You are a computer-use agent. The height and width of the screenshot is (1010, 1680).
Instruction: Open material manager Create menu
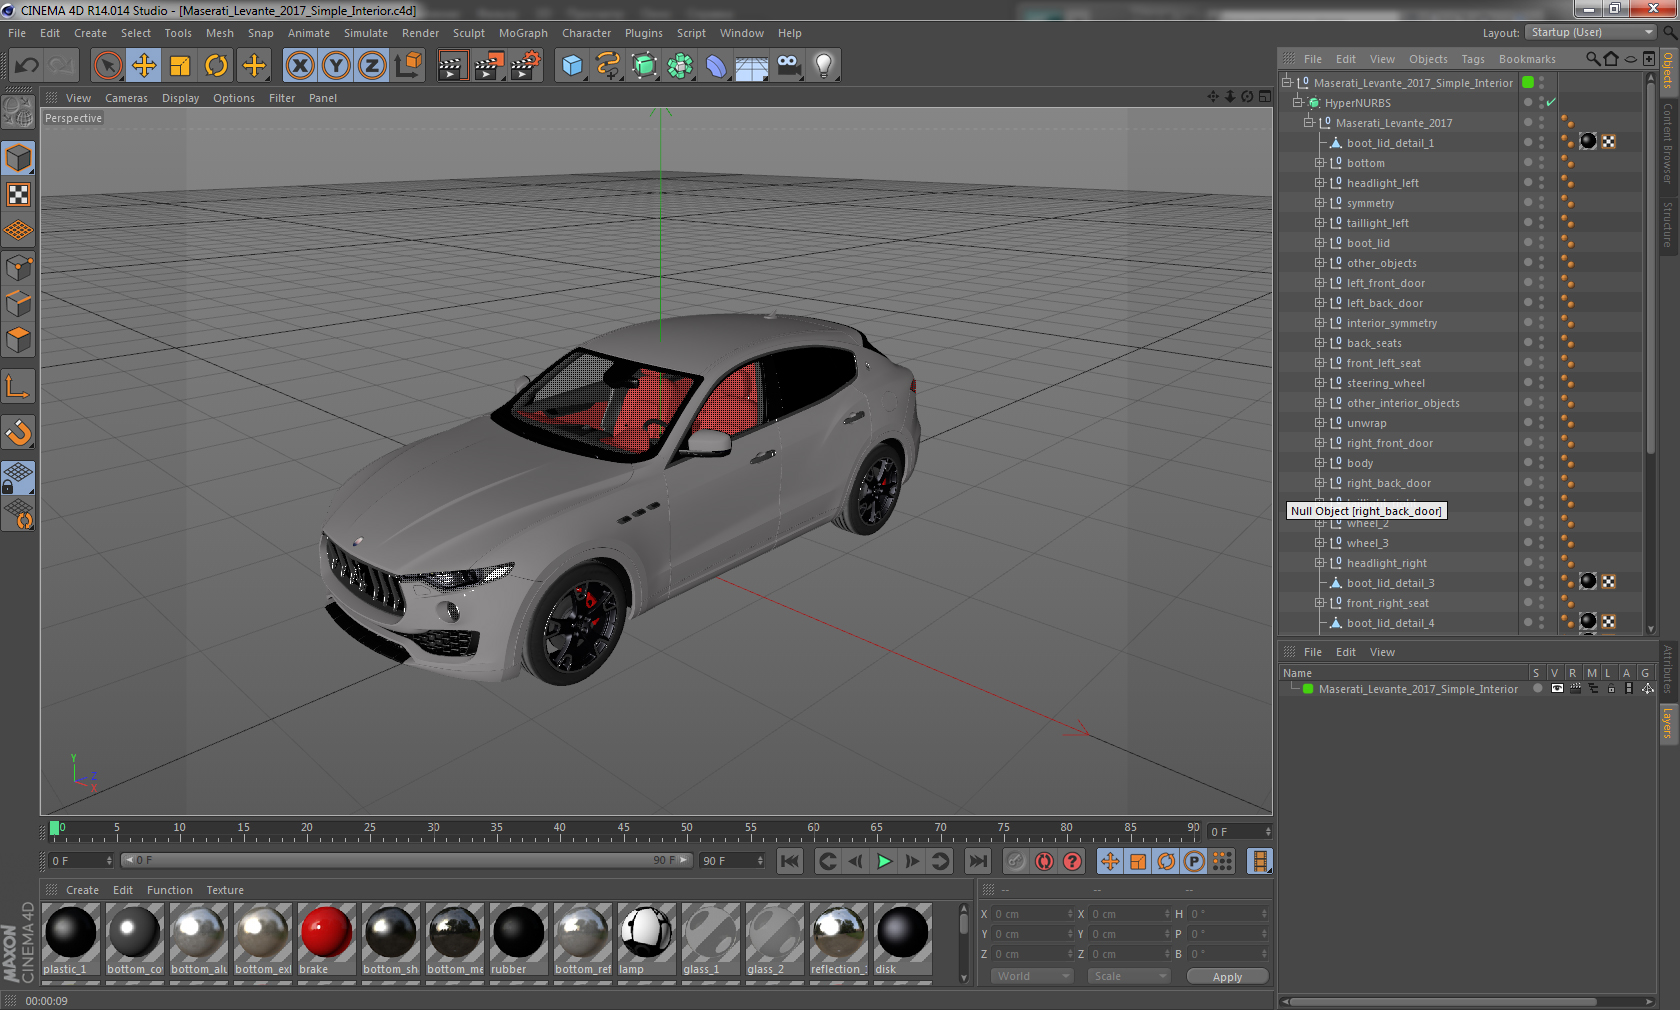tap(82, 890)
